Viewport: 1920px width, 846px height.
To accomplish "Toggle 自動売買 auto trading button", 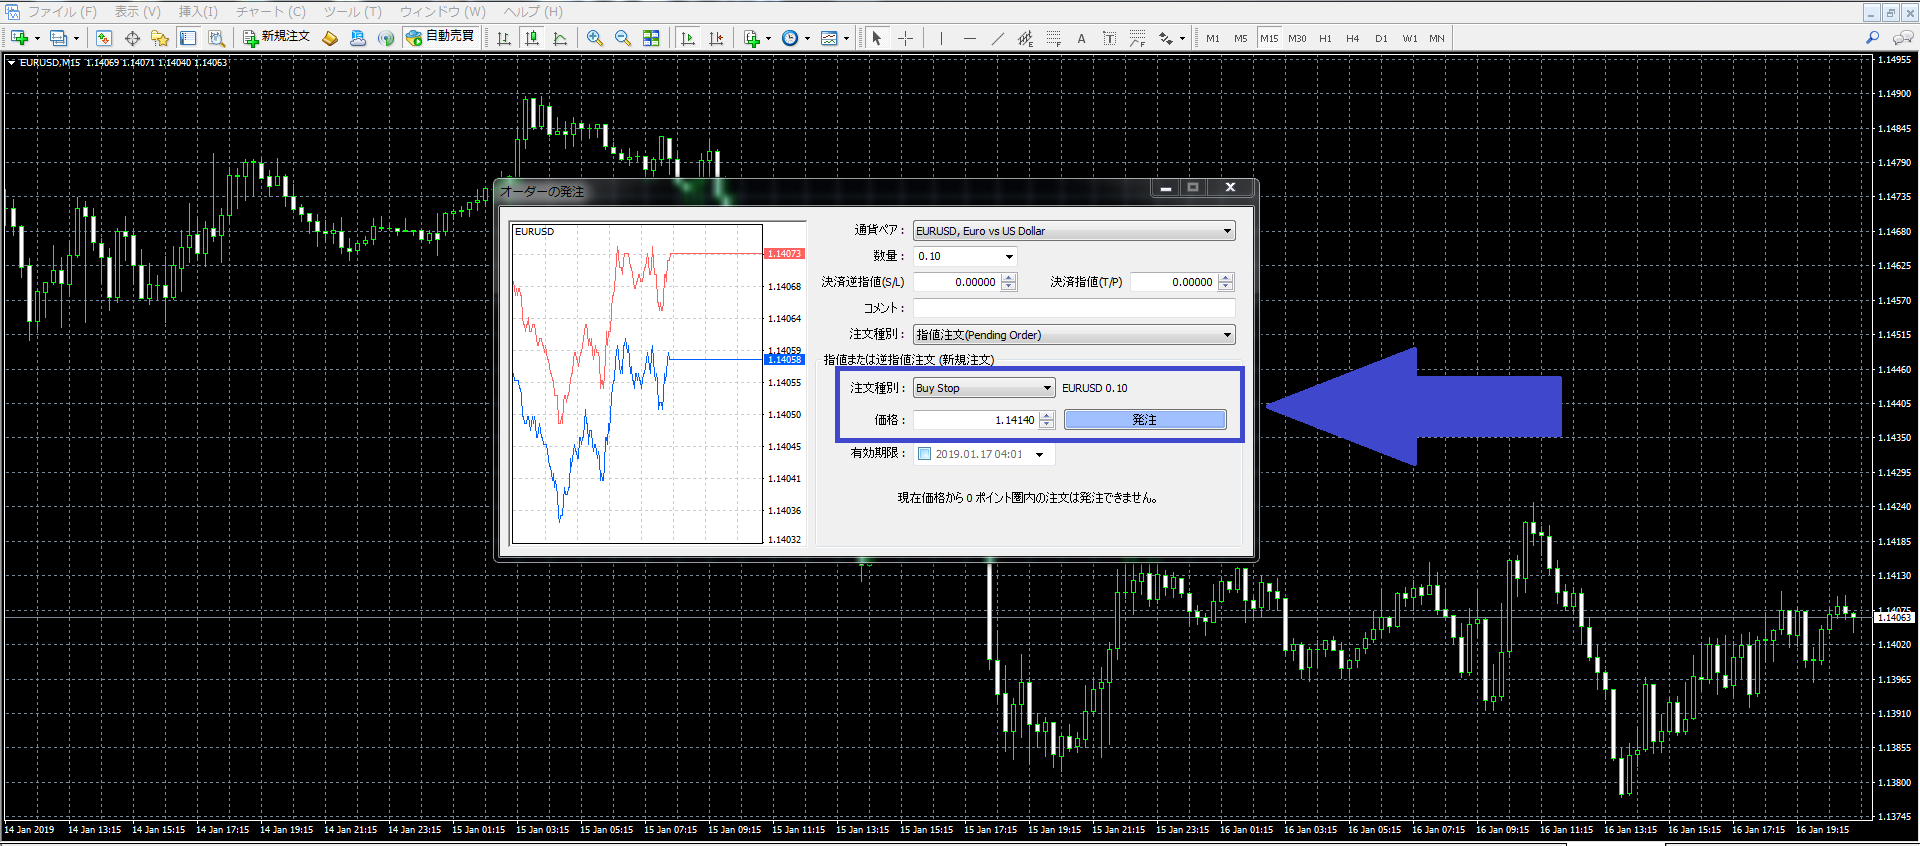I will (440, 37).
